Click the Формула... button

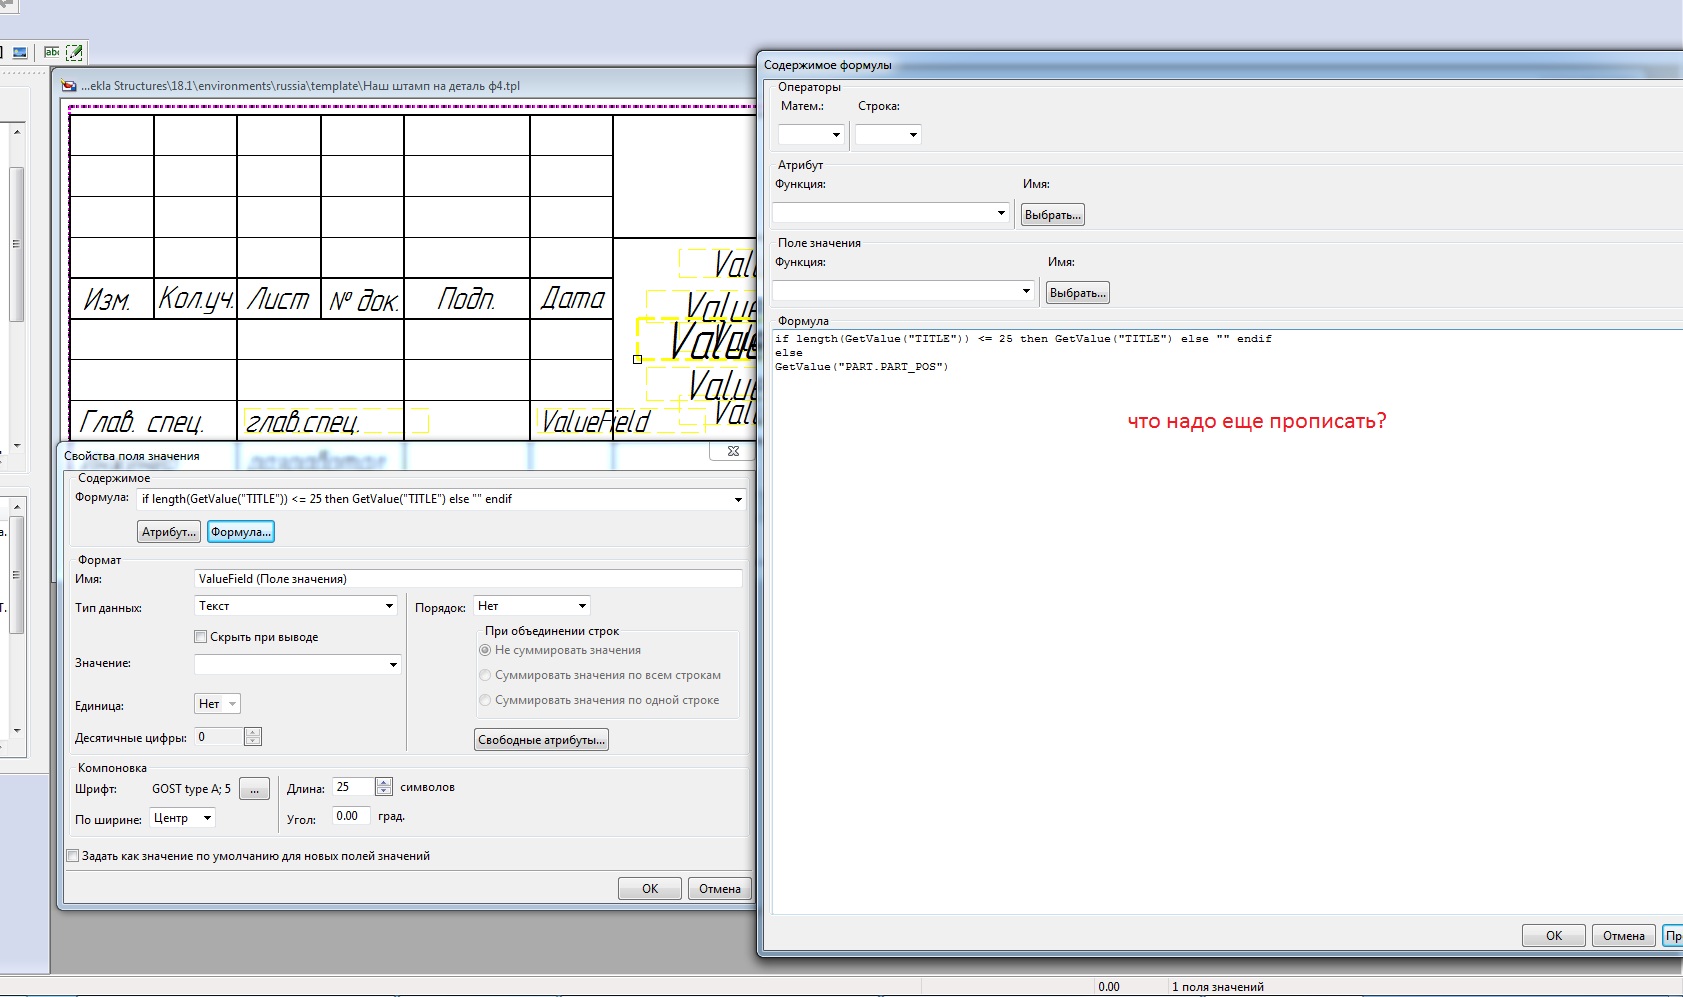coord(240,532)
